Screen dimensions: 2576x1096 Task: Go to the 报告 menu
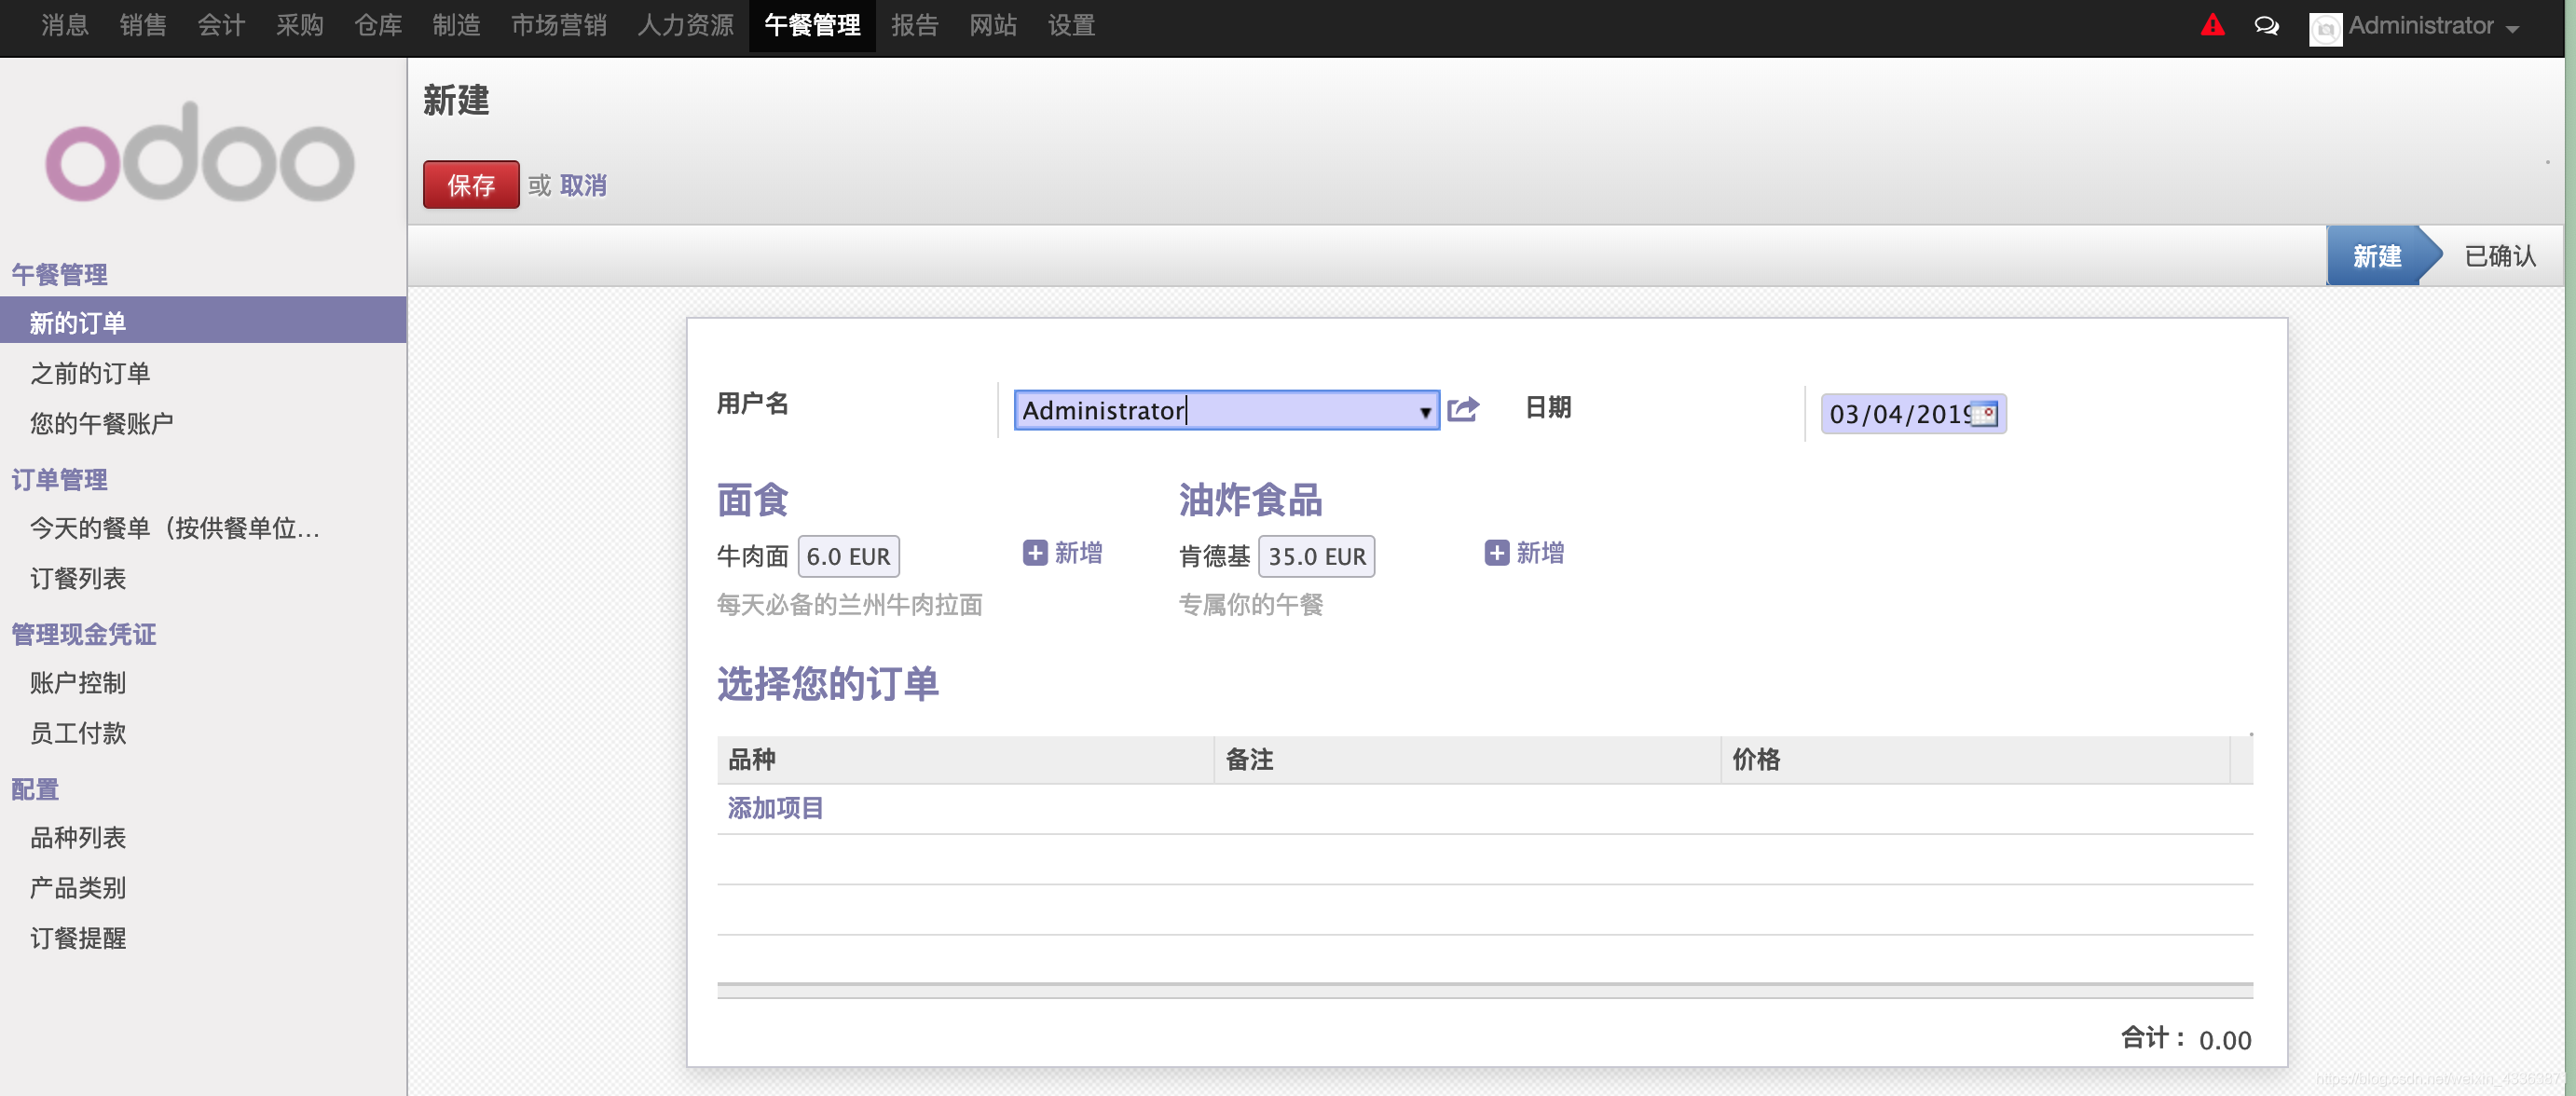point(914,26)
